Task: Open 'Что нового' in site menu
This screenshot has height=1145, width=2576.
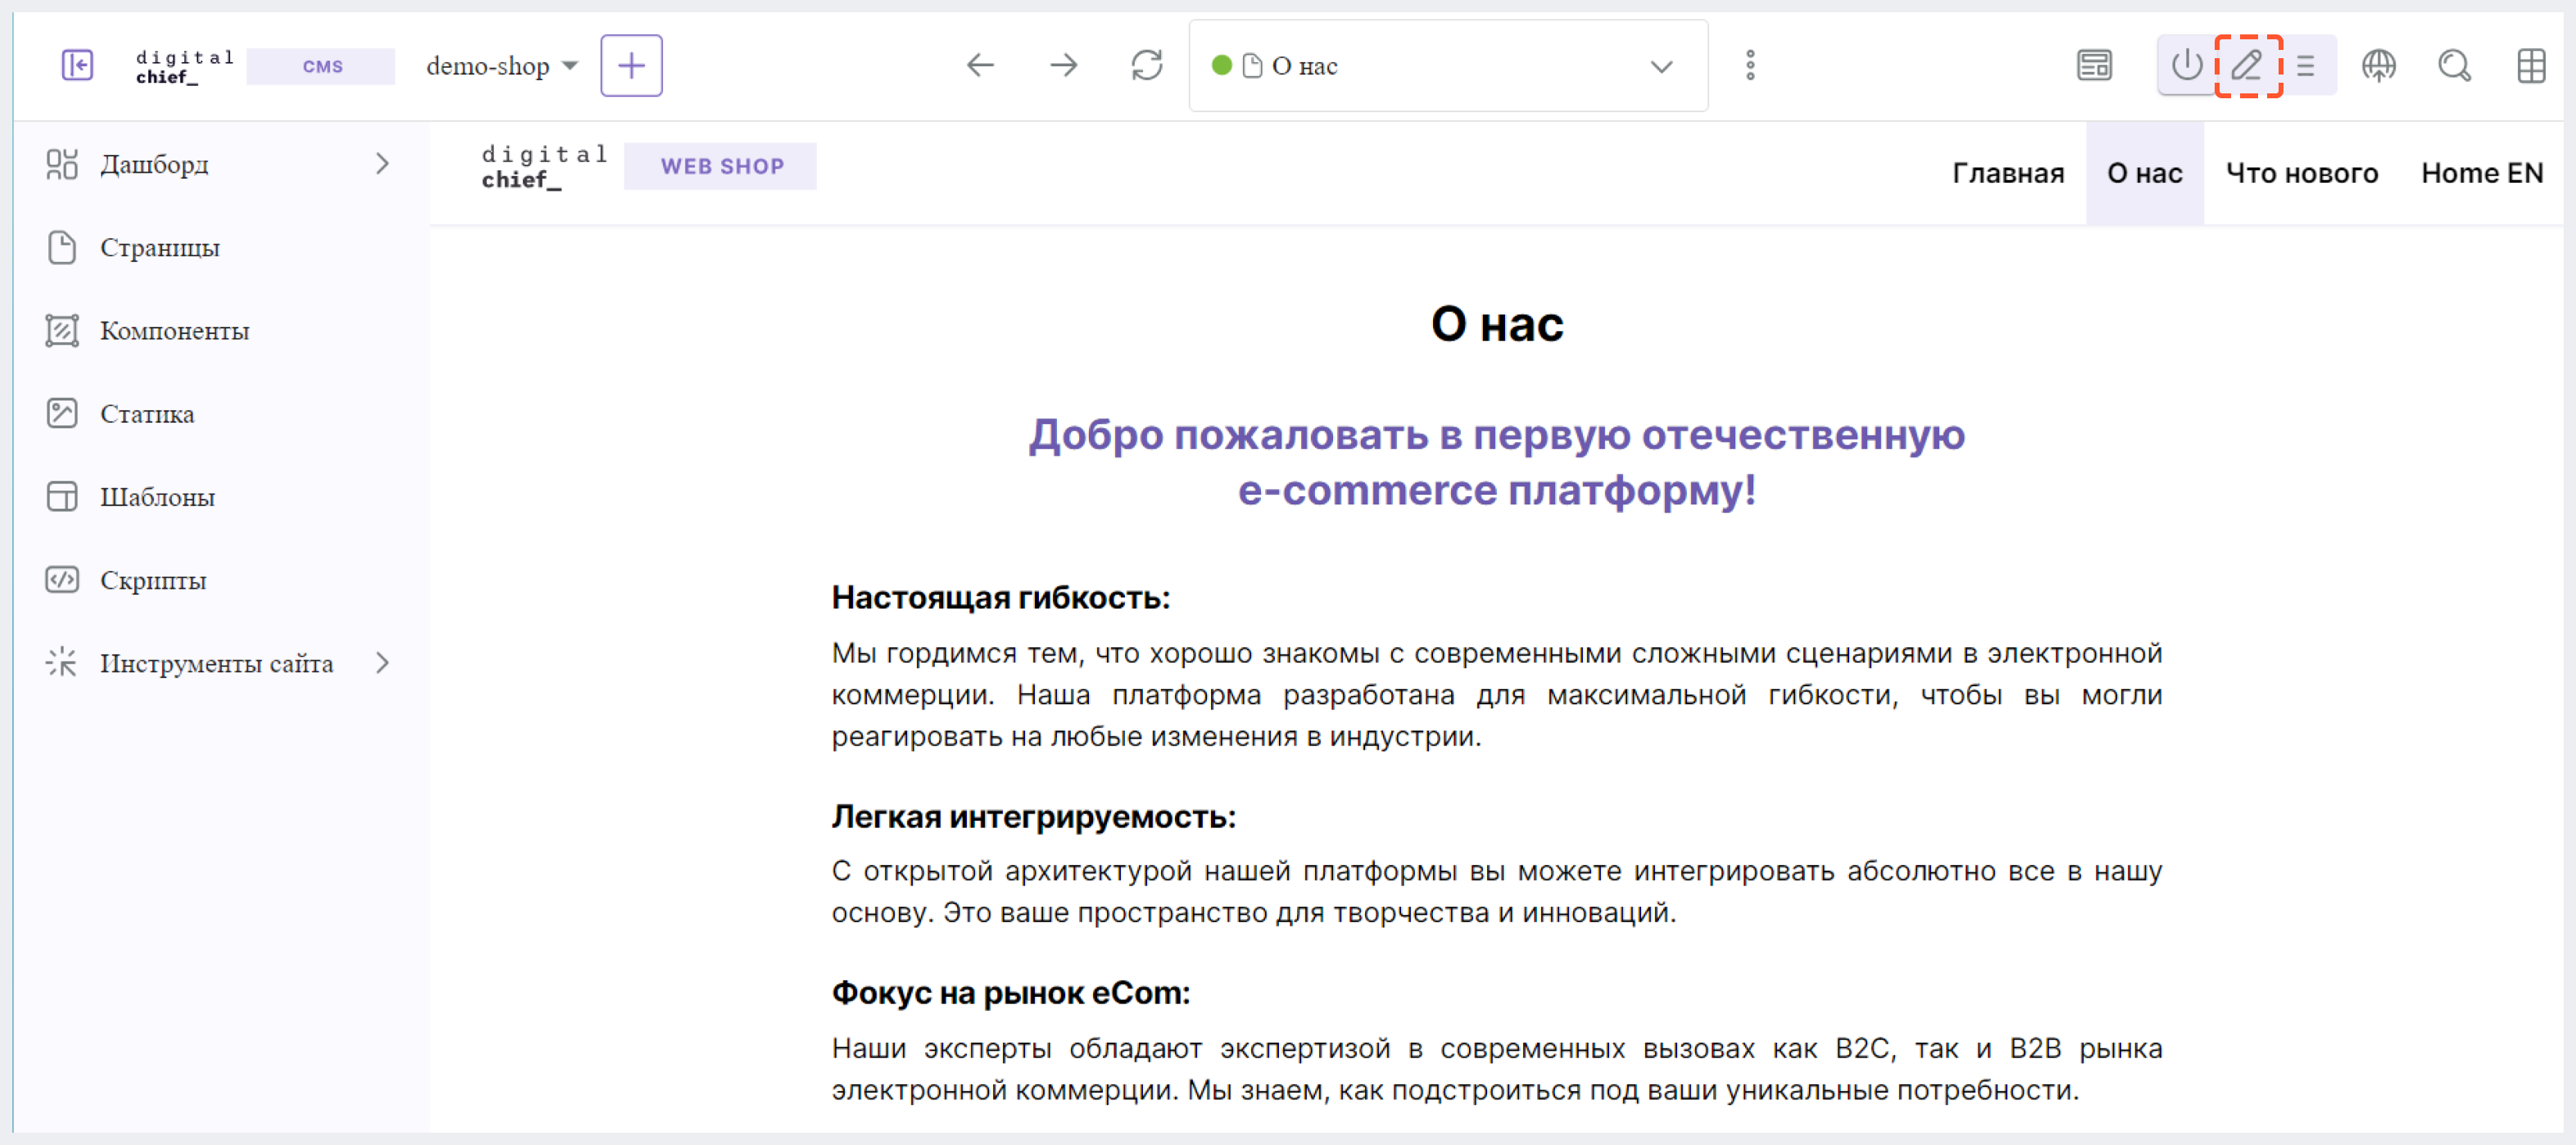Action: [2301, 173]
